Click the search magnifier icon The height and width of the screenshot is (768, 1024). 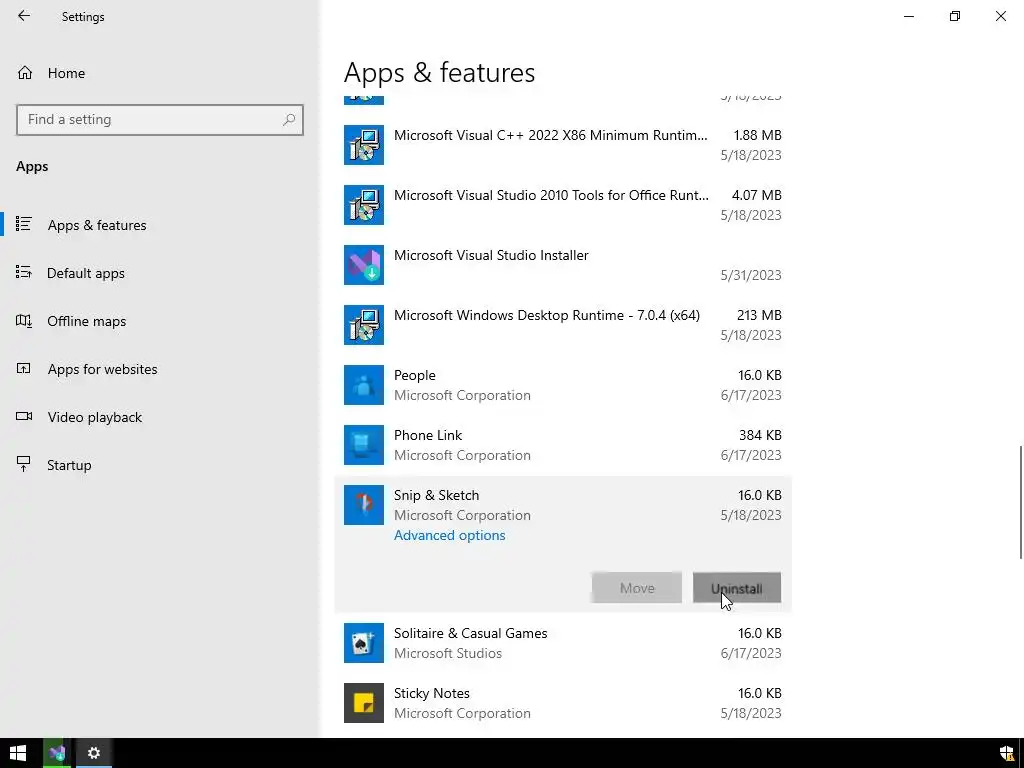point(289,120)
